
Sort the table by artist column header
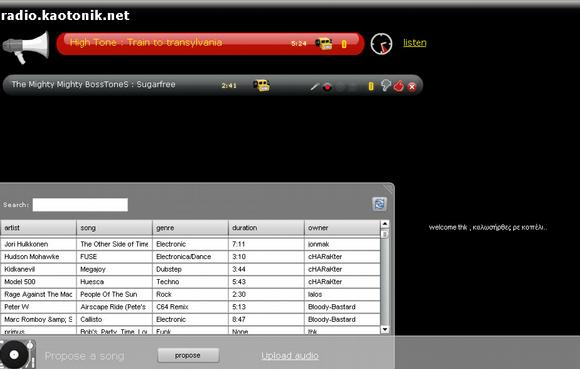(x=38, y=228)
